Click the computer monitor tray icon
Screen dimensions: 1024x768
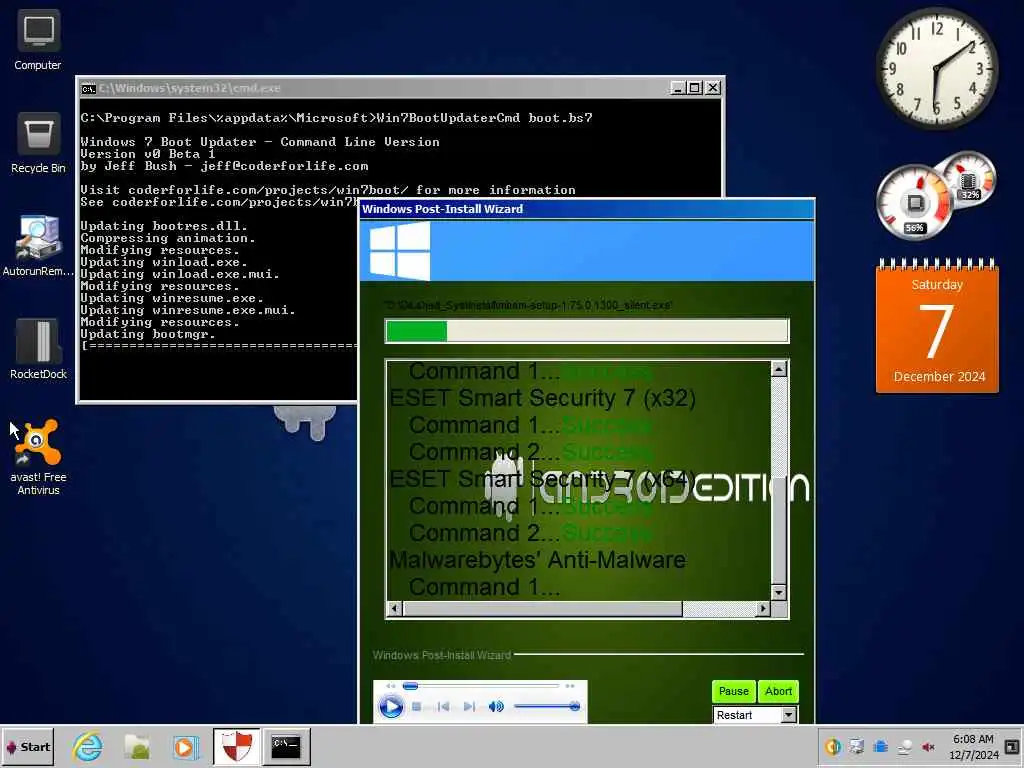(x=856, y=746)
